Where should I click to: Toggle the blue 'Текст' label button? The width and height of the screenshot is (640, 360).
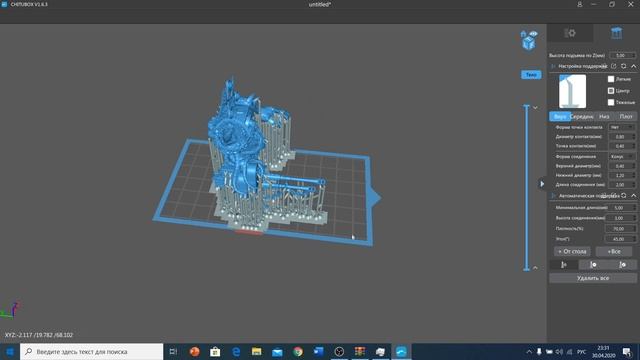[x=531, y=75]
